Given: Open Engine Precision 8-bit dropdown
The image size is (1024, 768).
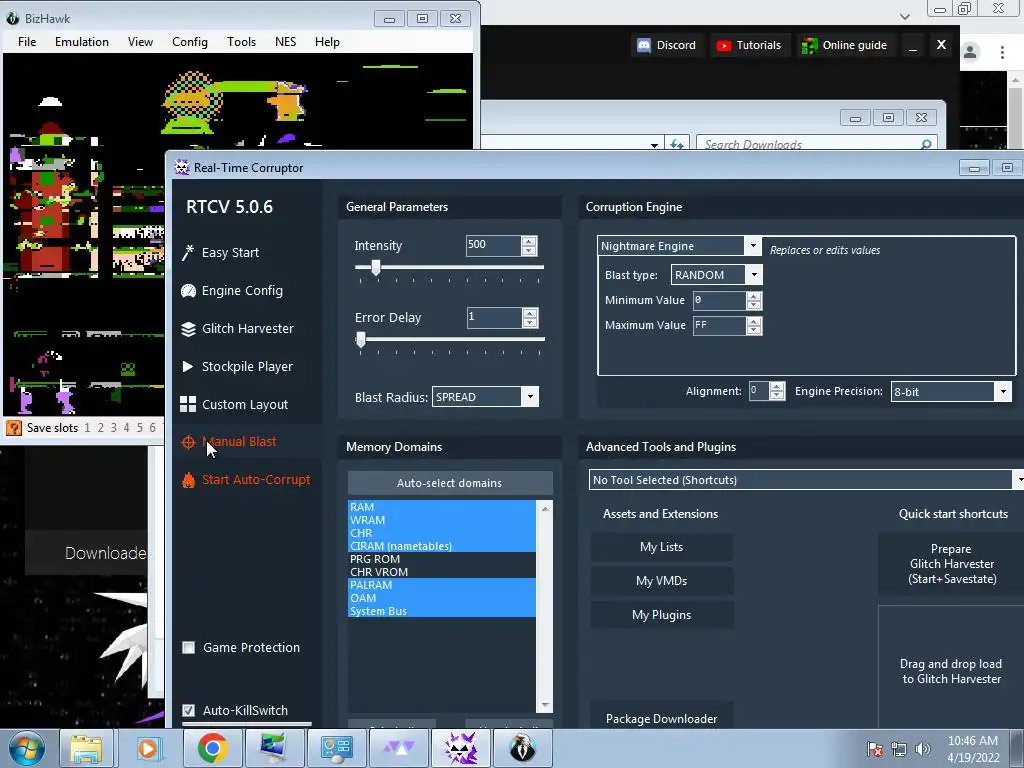Looking at the screenshot, I should point(1003,392).
